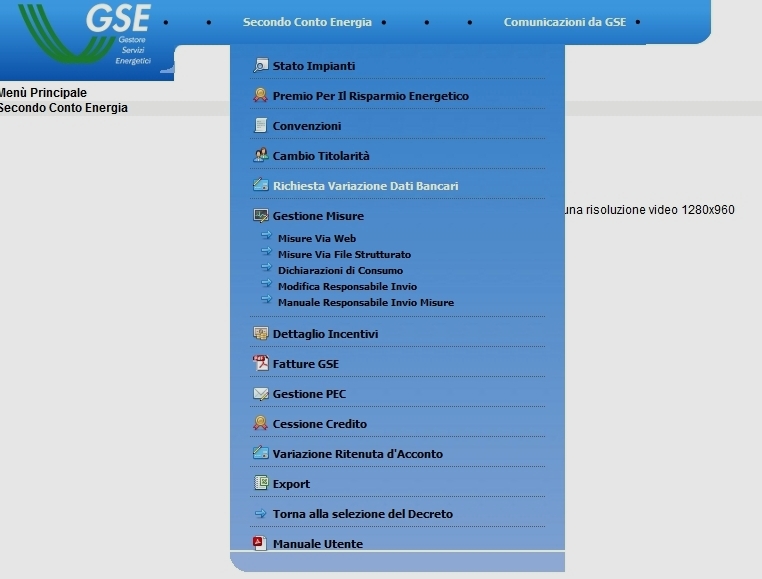Click the Gestione PEC envelope icon
Image resolution: width=762 pixels, height=579 pixels.
pyautogui.click(x=260, y=393)
